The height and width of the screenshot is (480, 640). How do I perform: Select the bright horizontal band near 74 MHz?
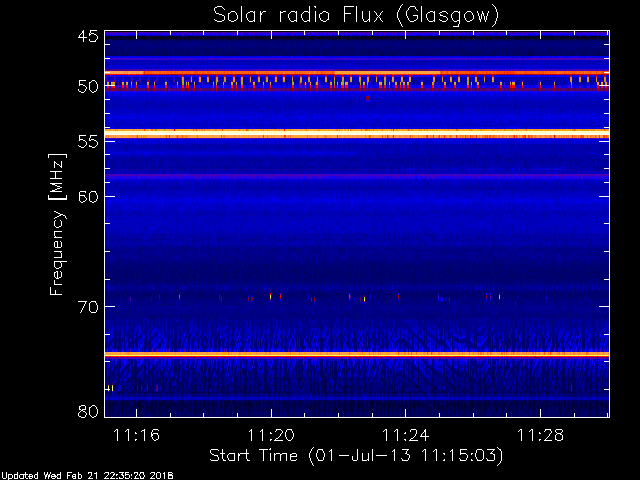357,354
